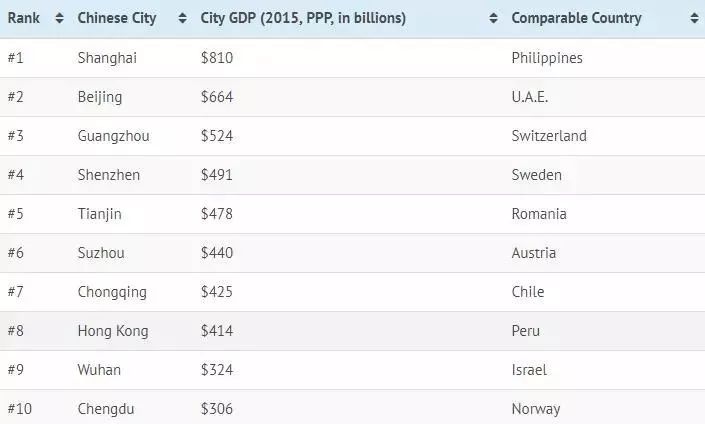The width and height of the screenshot is (705, 424).
Task: Select the Chongqing row
Action: click(x=112, y=292)
